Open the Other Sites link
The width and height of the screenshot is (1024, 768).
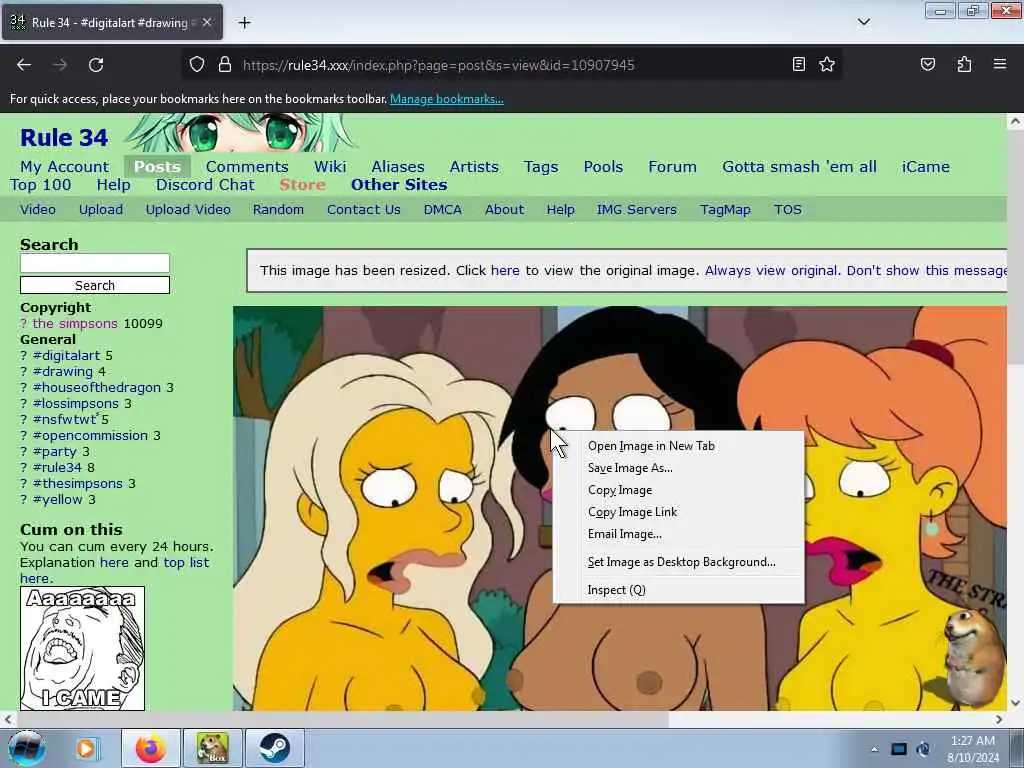click(399, 185)
